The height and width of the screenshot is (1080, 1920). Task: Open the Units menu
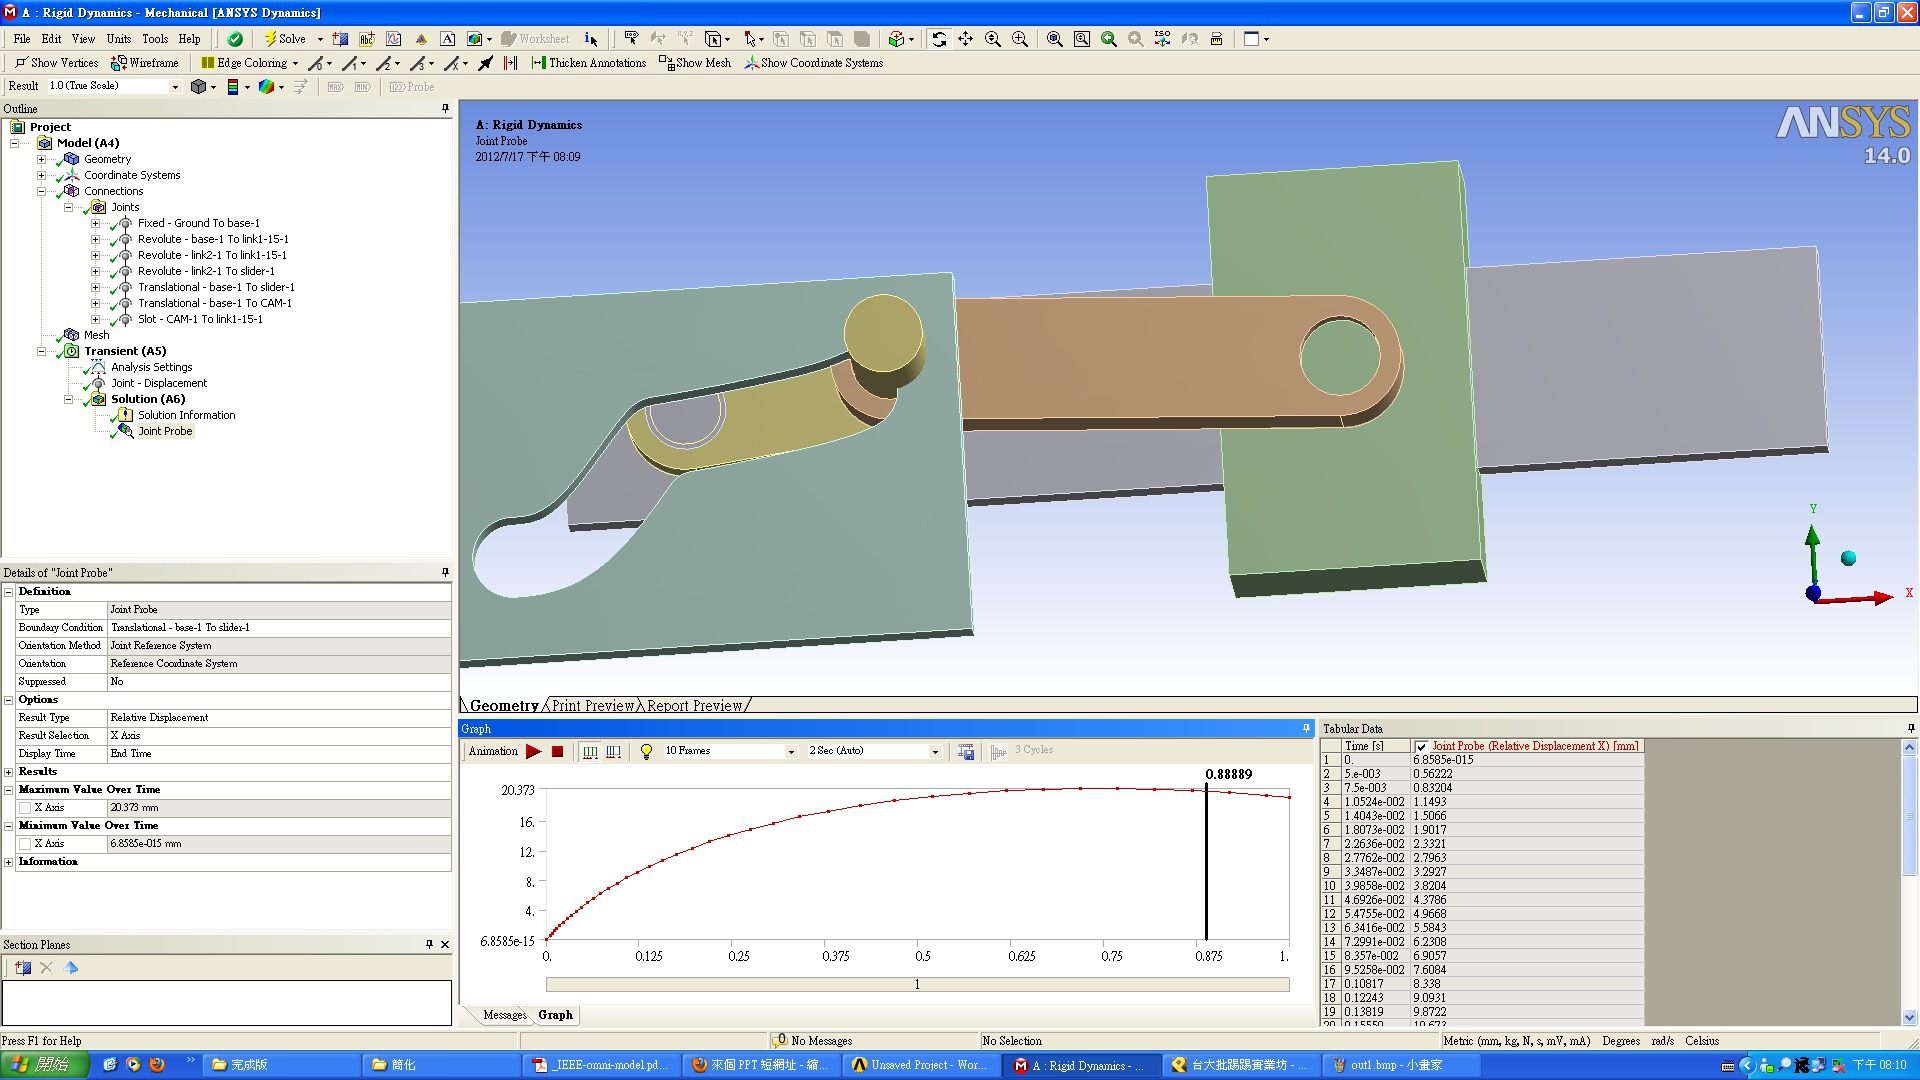coord(119,39)
